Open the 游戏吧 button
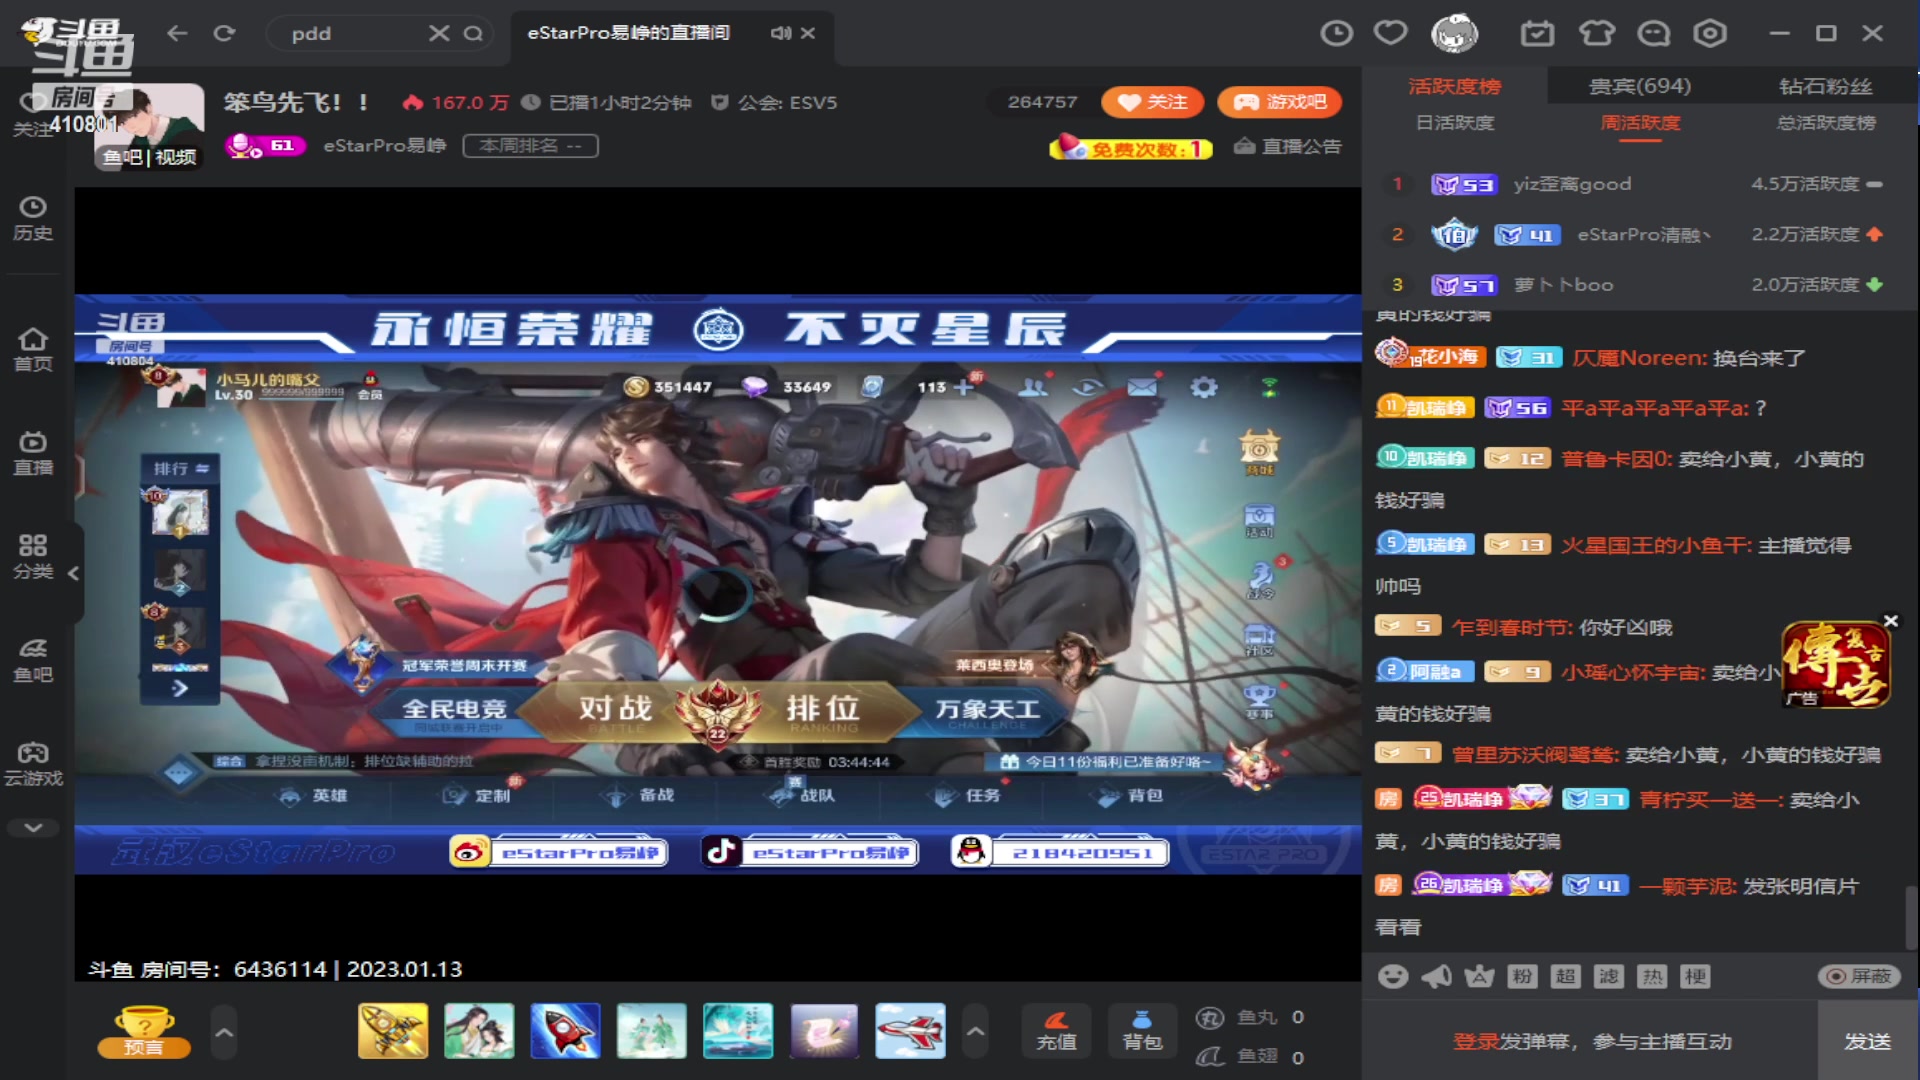Image resolution: width=1920 pixels, height=1080 pixels. 1280,102
